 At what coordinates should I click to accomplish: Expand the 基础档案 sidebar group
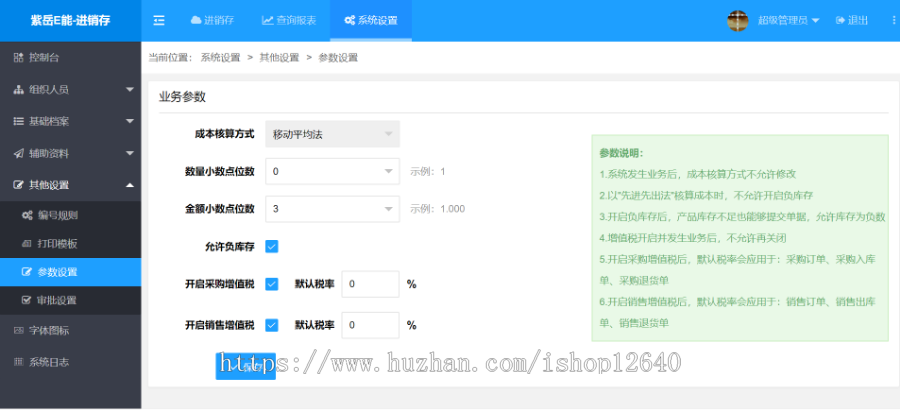pos(71,122)
